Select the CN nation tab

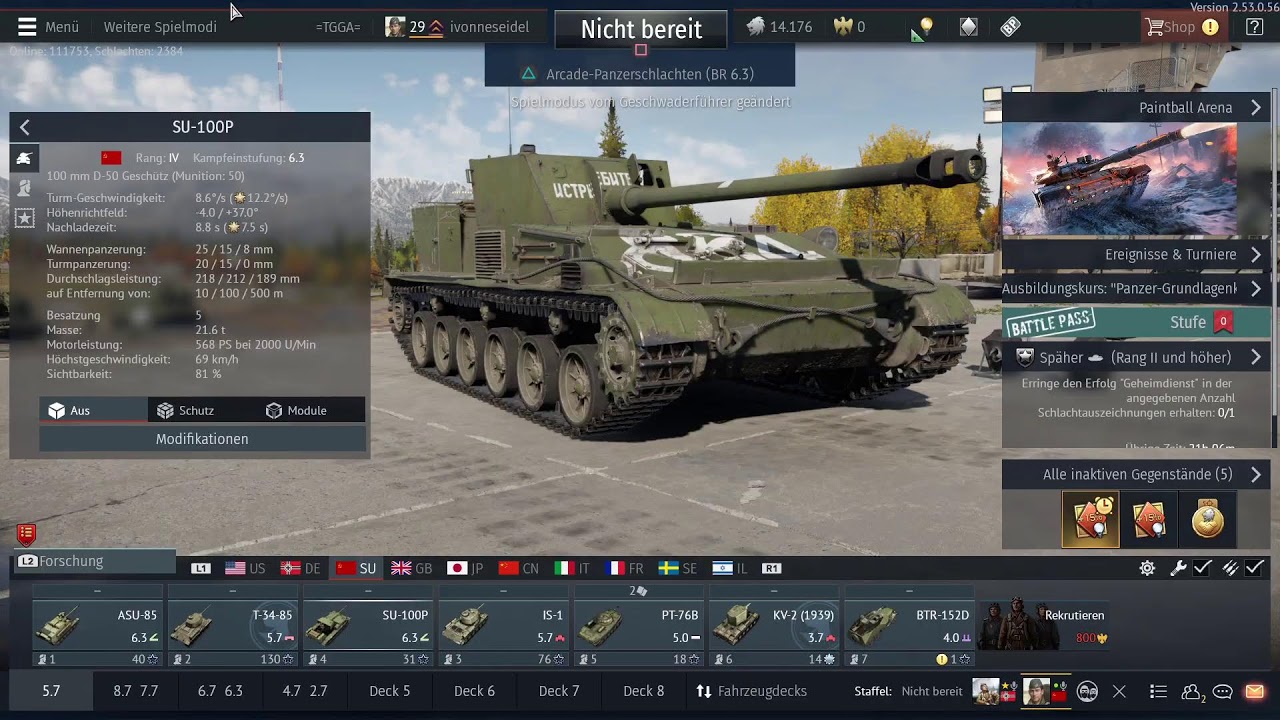(519, 568)
